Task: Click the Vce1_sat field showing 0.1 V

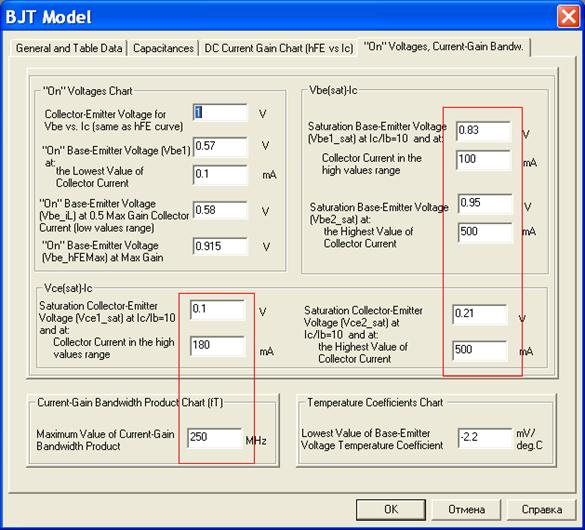Action: click(218, 310)
